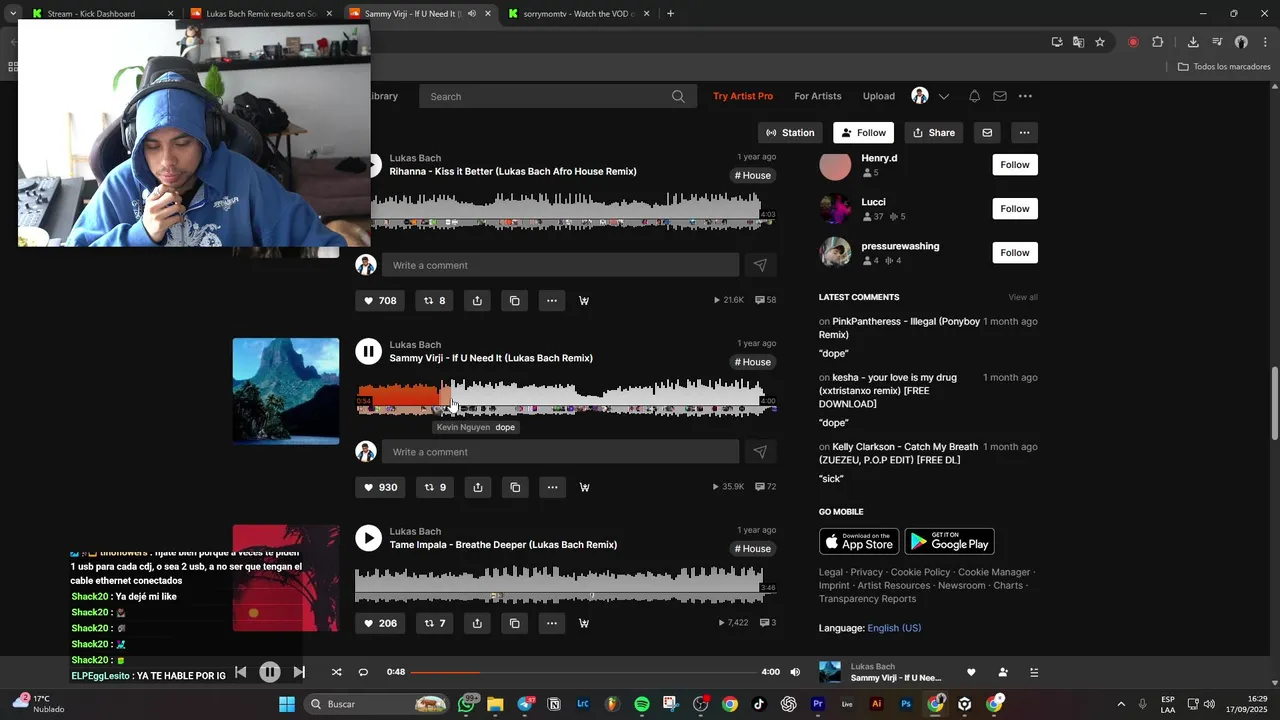Click the #House tag on the Tame Impala remix
This screenshot has height=720, width=1280.
pyautogui.click(x=753, y=549)
